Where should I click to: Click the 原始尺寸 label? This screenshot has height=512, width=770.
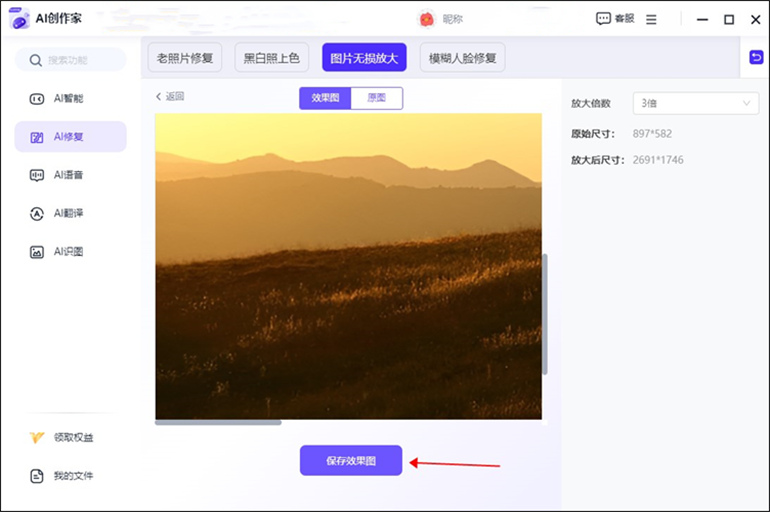click(593, 134)
